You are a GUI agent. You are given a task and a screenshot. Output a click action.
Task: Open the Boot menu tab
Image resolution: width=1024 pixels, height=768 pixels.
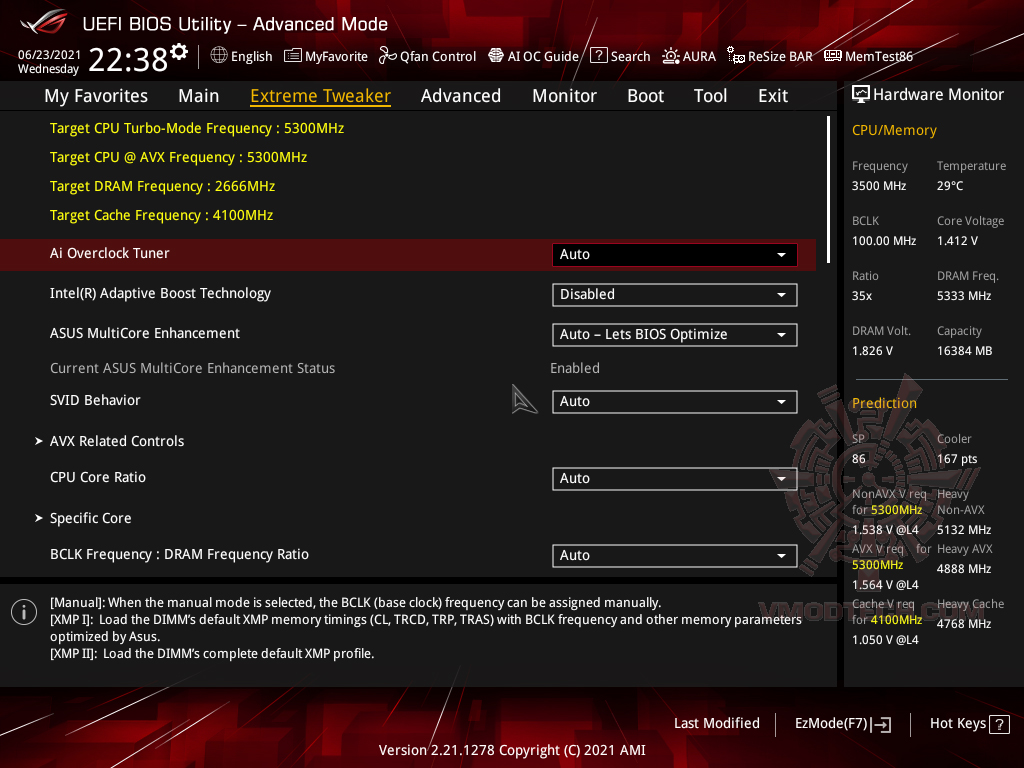(x=645, y=95)
